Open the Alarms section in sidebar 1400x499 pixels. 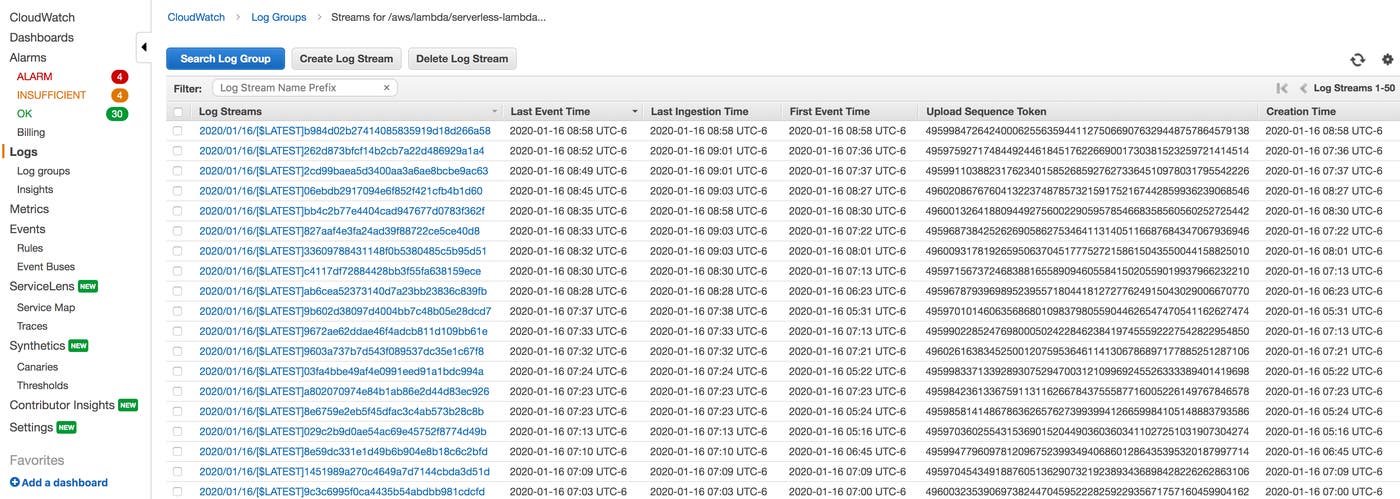(28, 58)
